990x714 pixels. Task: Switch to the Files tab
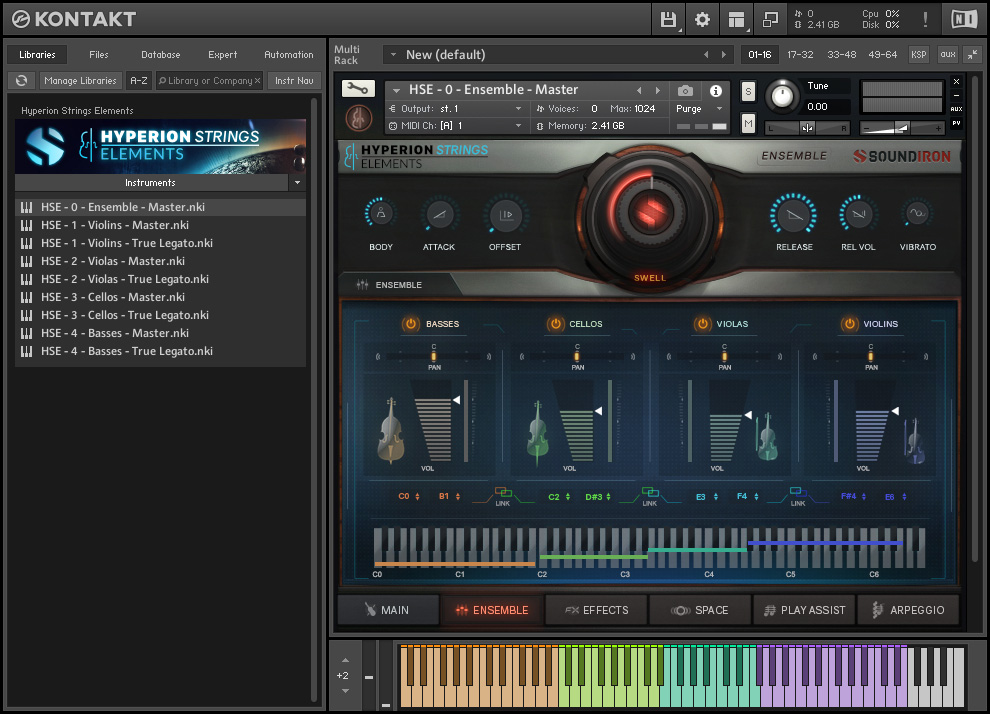click(98, 55)
